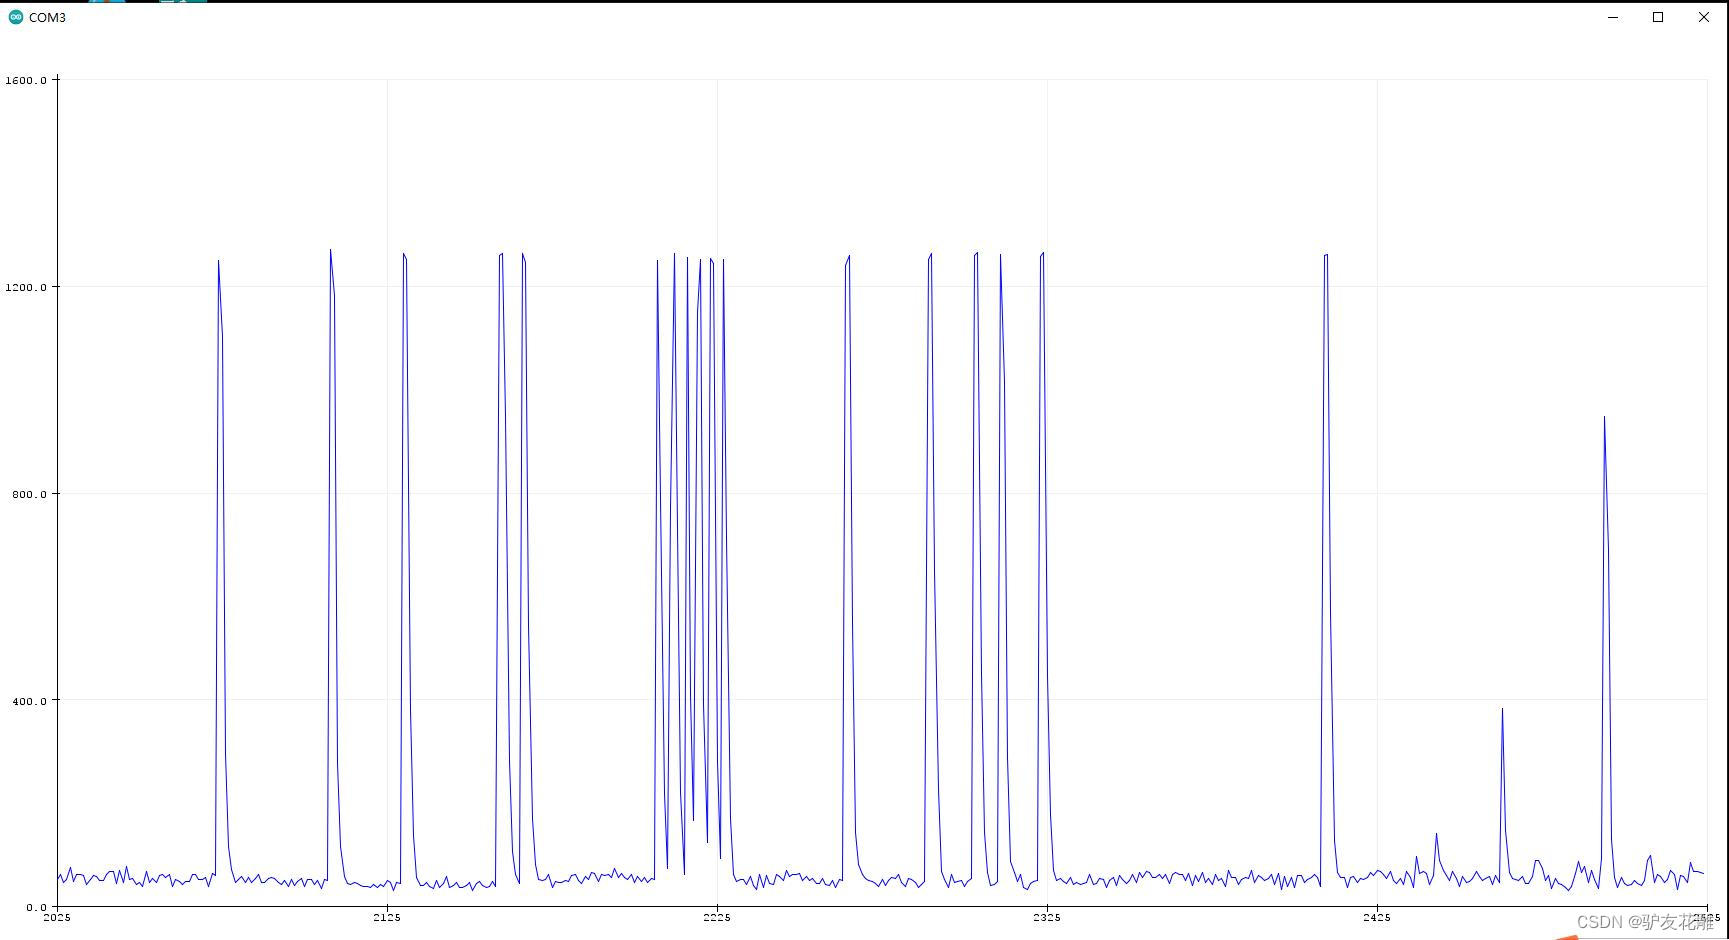Click the 2225 x-axis label
Viewport: 1729px width, 940px height.
(717, 917)
